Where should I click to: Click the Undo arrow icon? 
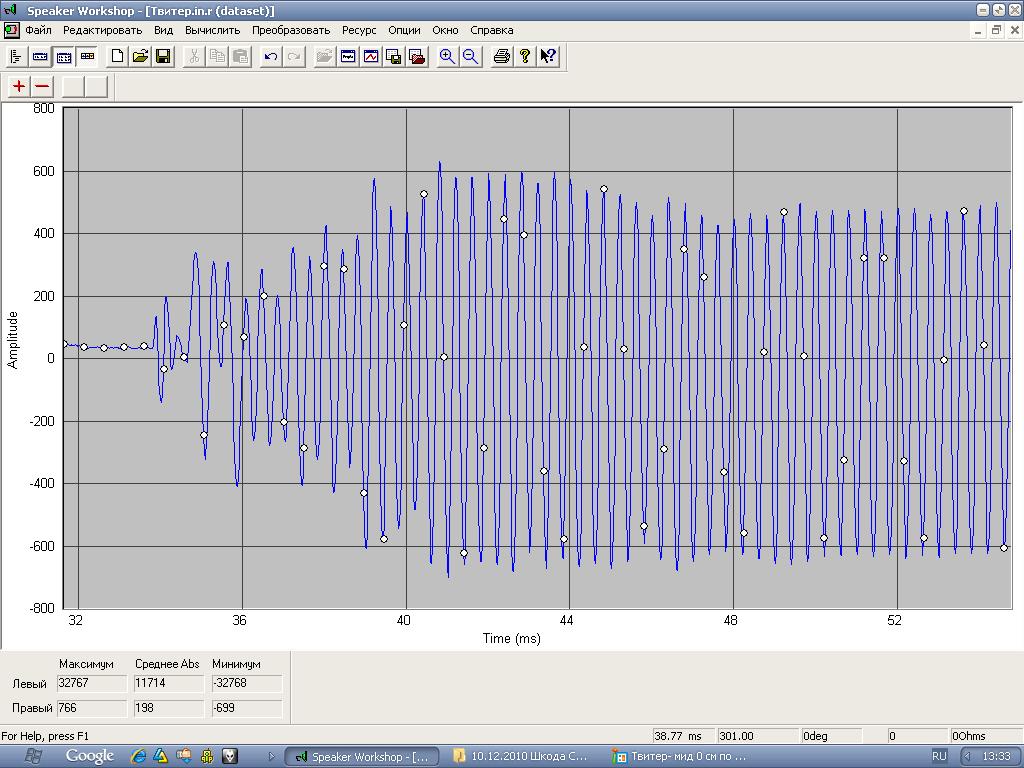[x=270, y=57]
